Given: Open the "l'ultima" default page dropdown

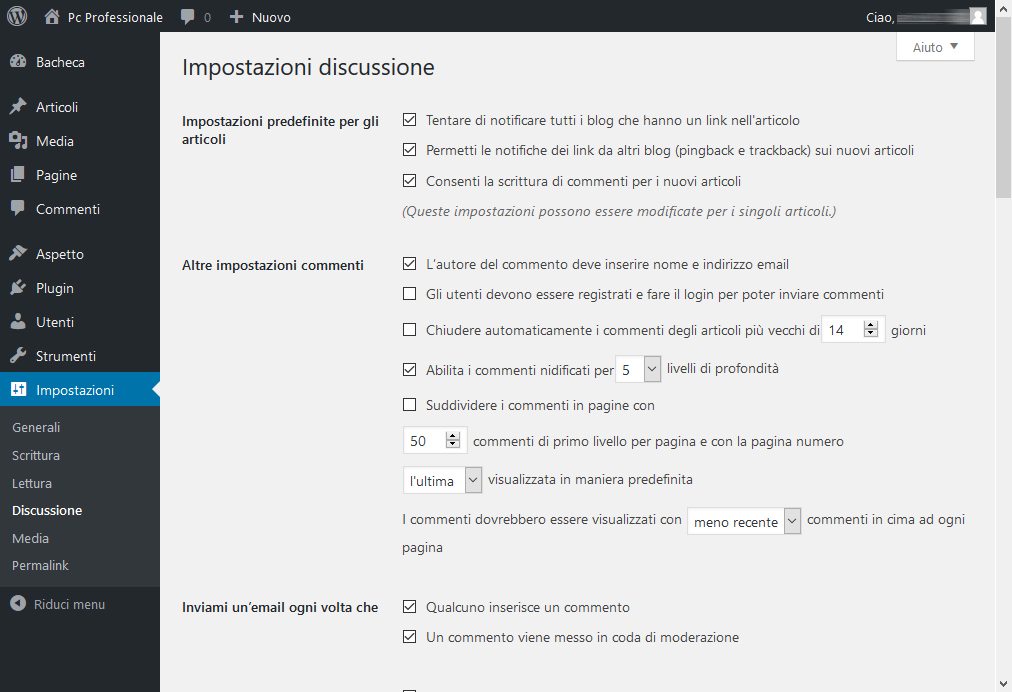Looking at the screenshot, I should point(442,480).
